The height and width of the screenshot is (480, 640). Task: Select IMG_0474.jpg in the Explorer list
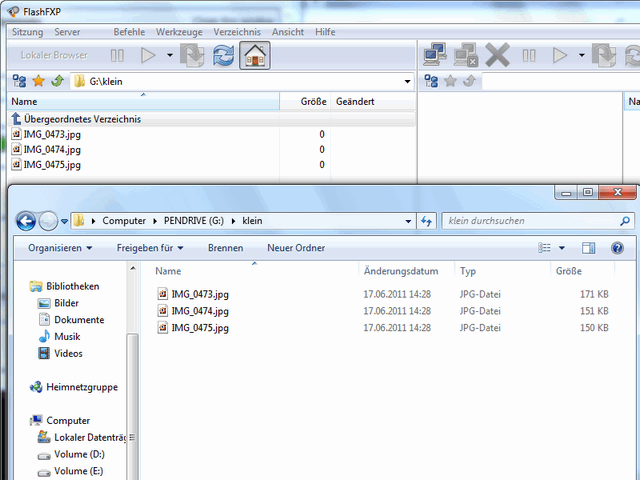tap(200, 311)
